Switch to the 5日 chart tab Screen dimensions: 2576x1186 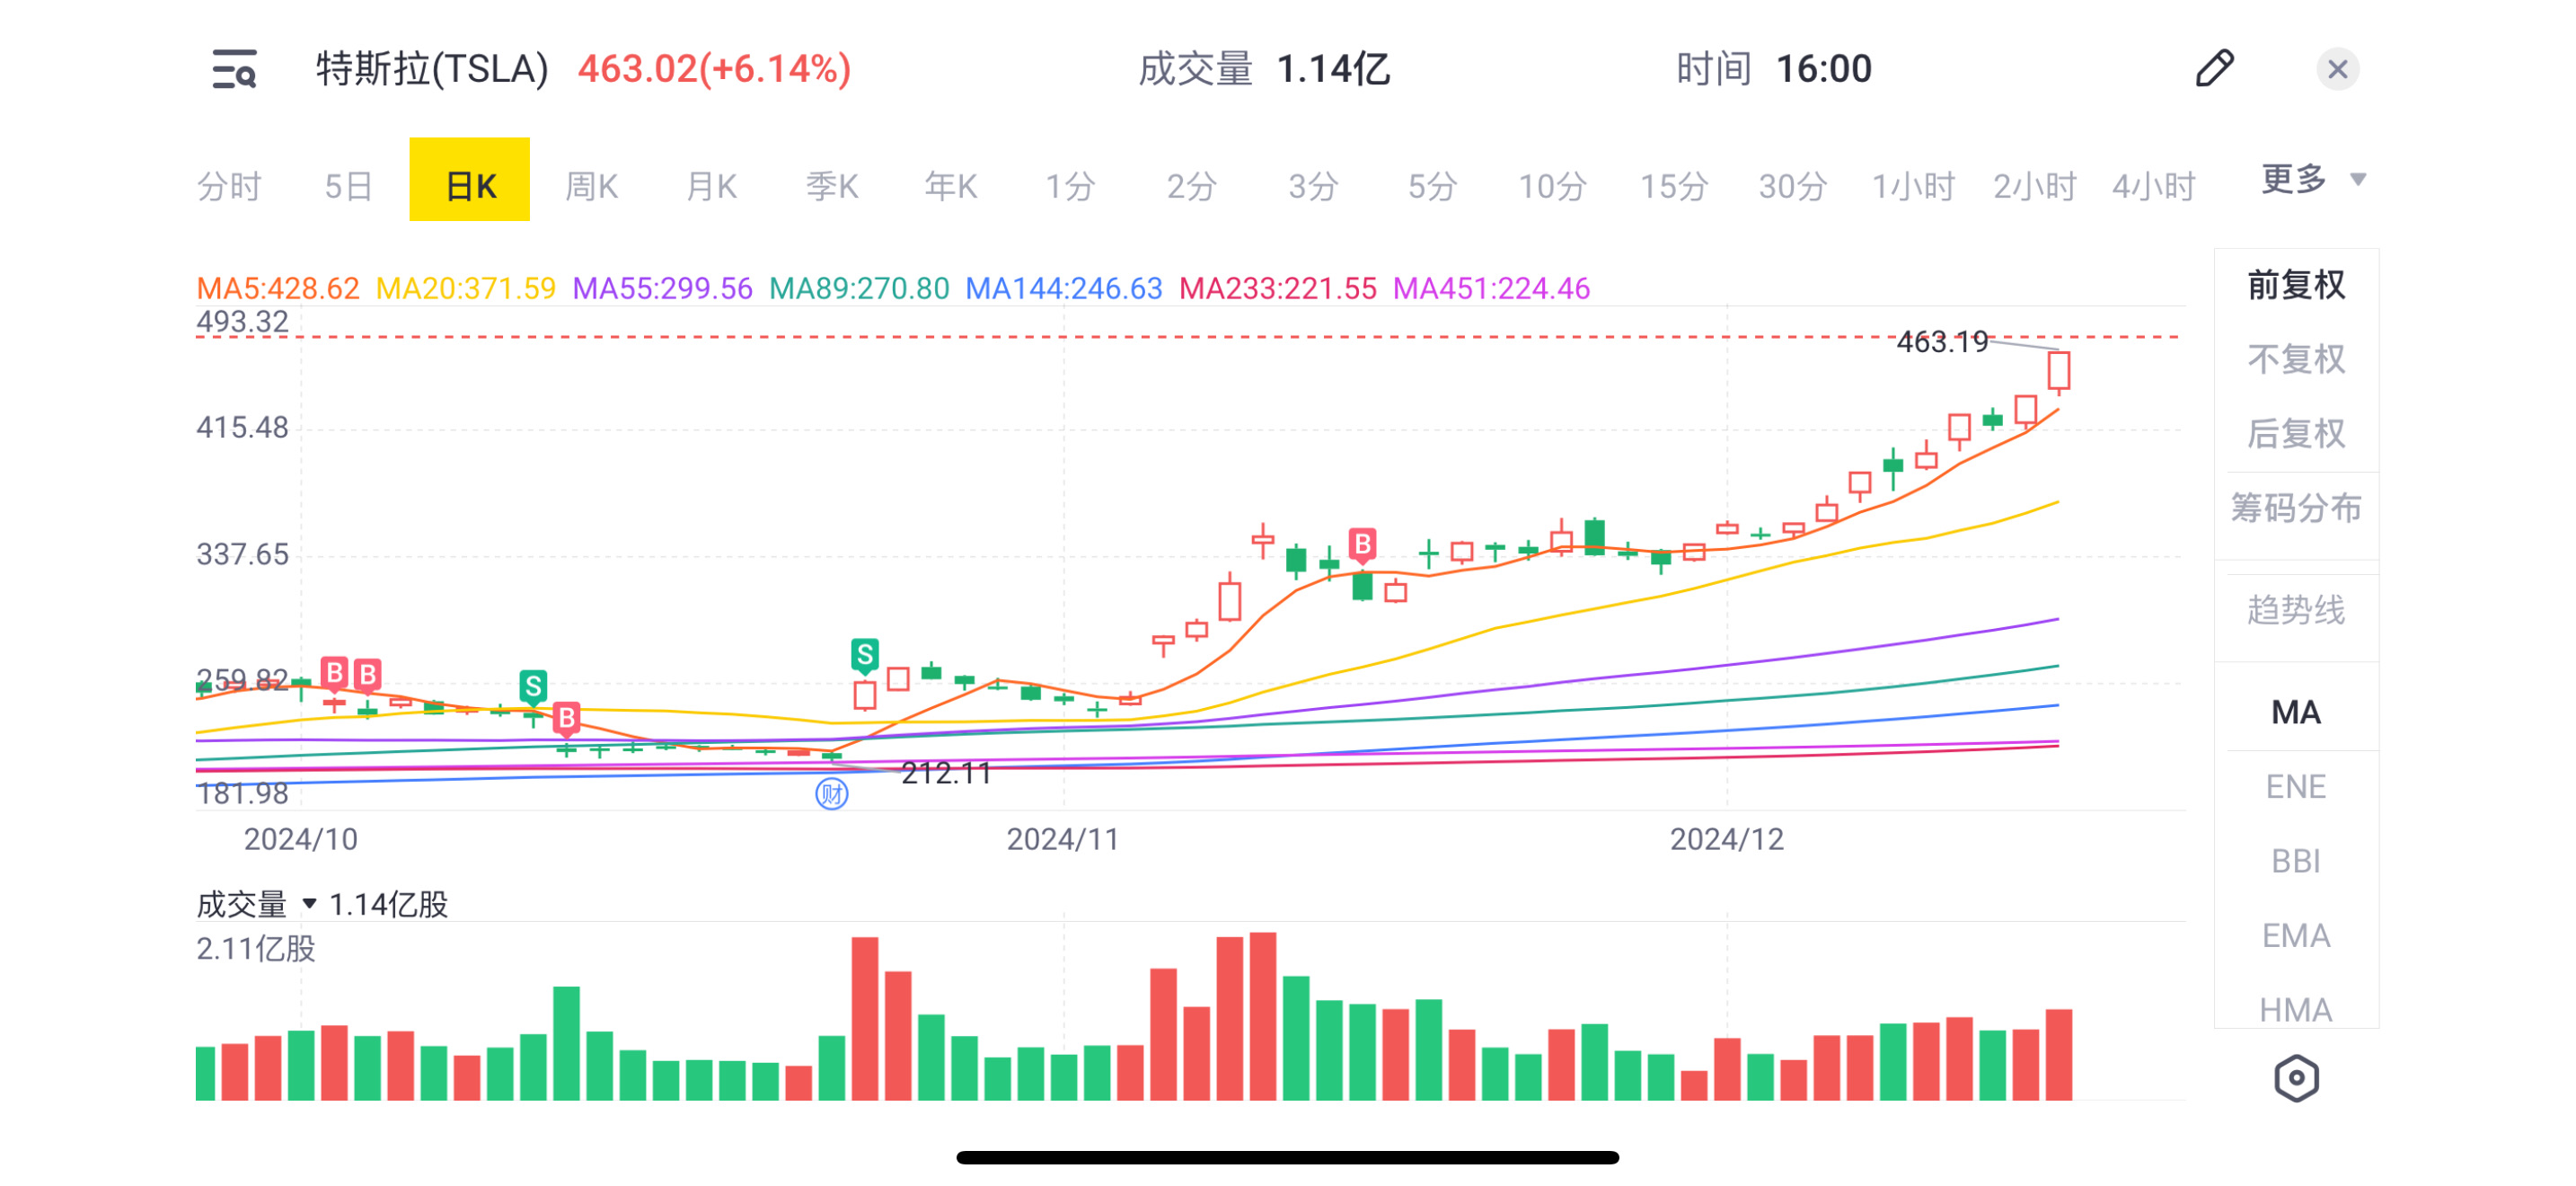click(x=349, y=186)
